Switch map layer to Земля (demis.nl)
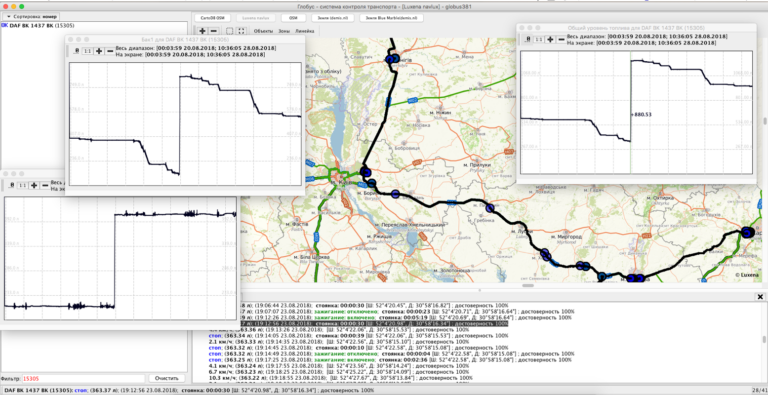Screen dimensions: 768x395 point(333,18)
